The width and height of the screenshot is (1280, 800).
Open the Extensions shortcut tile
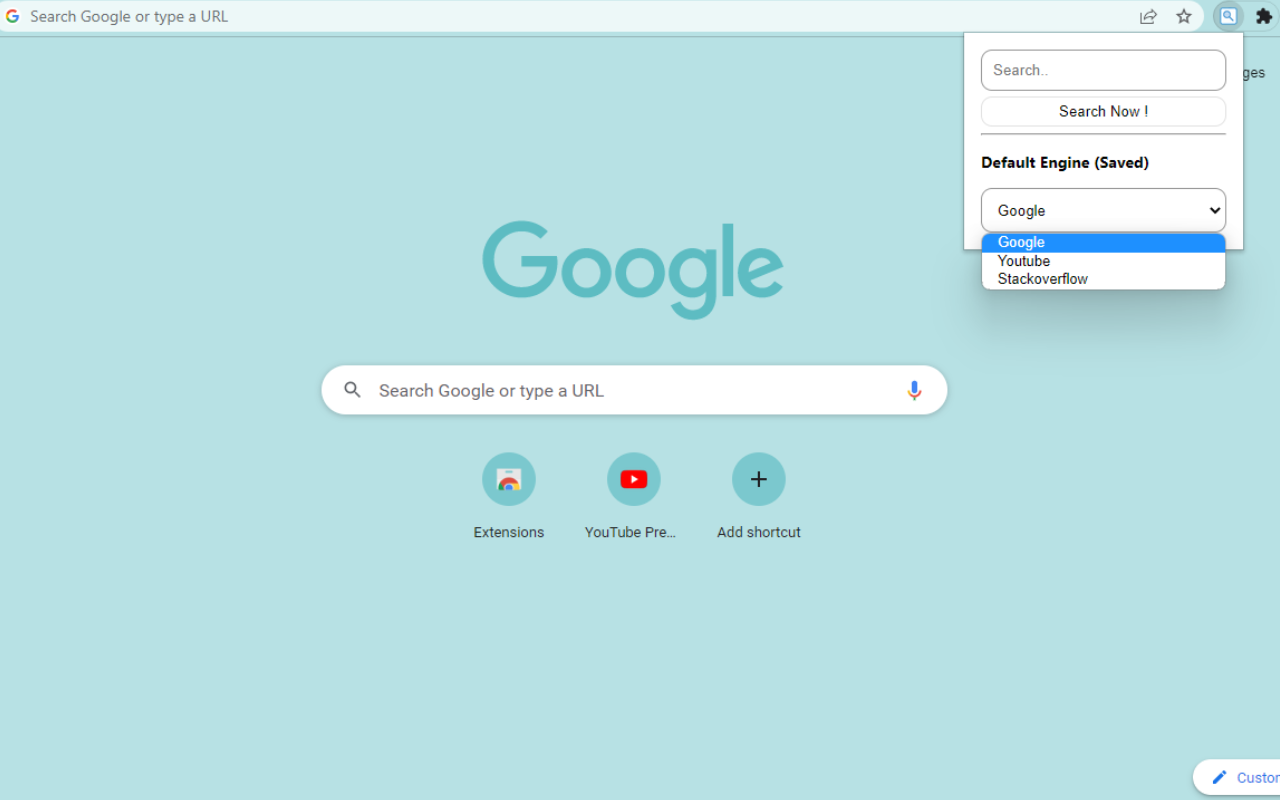point(509,479)
